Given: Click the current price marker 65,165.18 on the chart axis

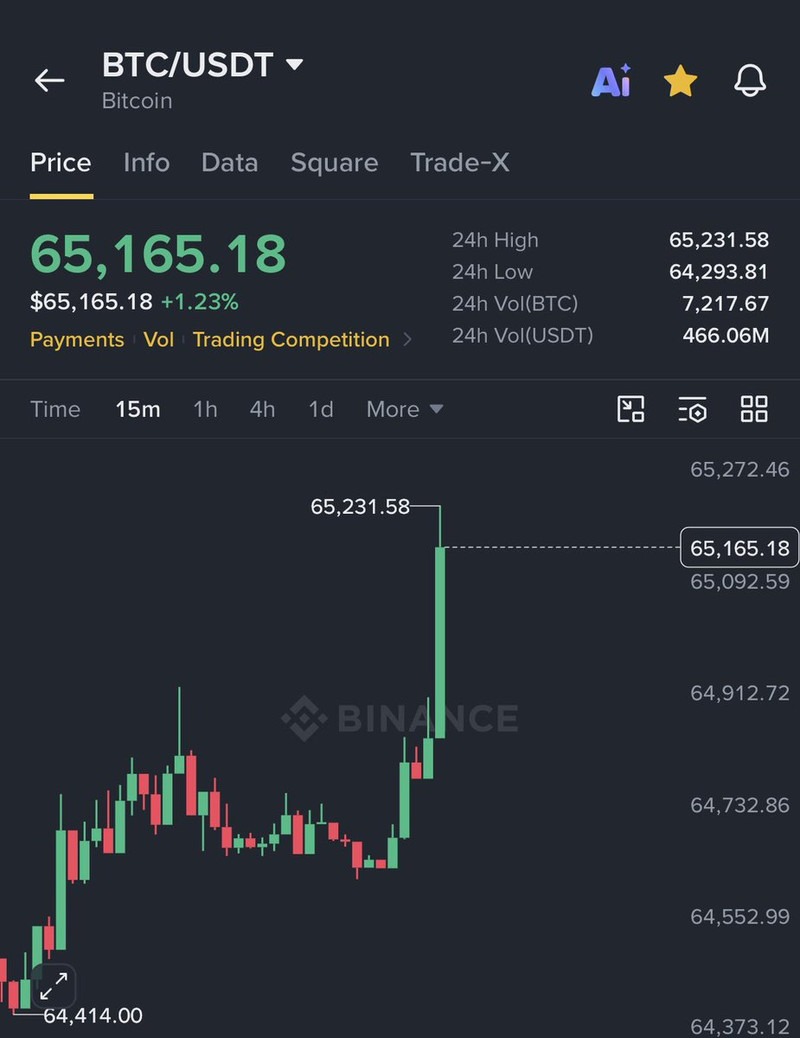Looking at the screenshot, I should [740, 548].
